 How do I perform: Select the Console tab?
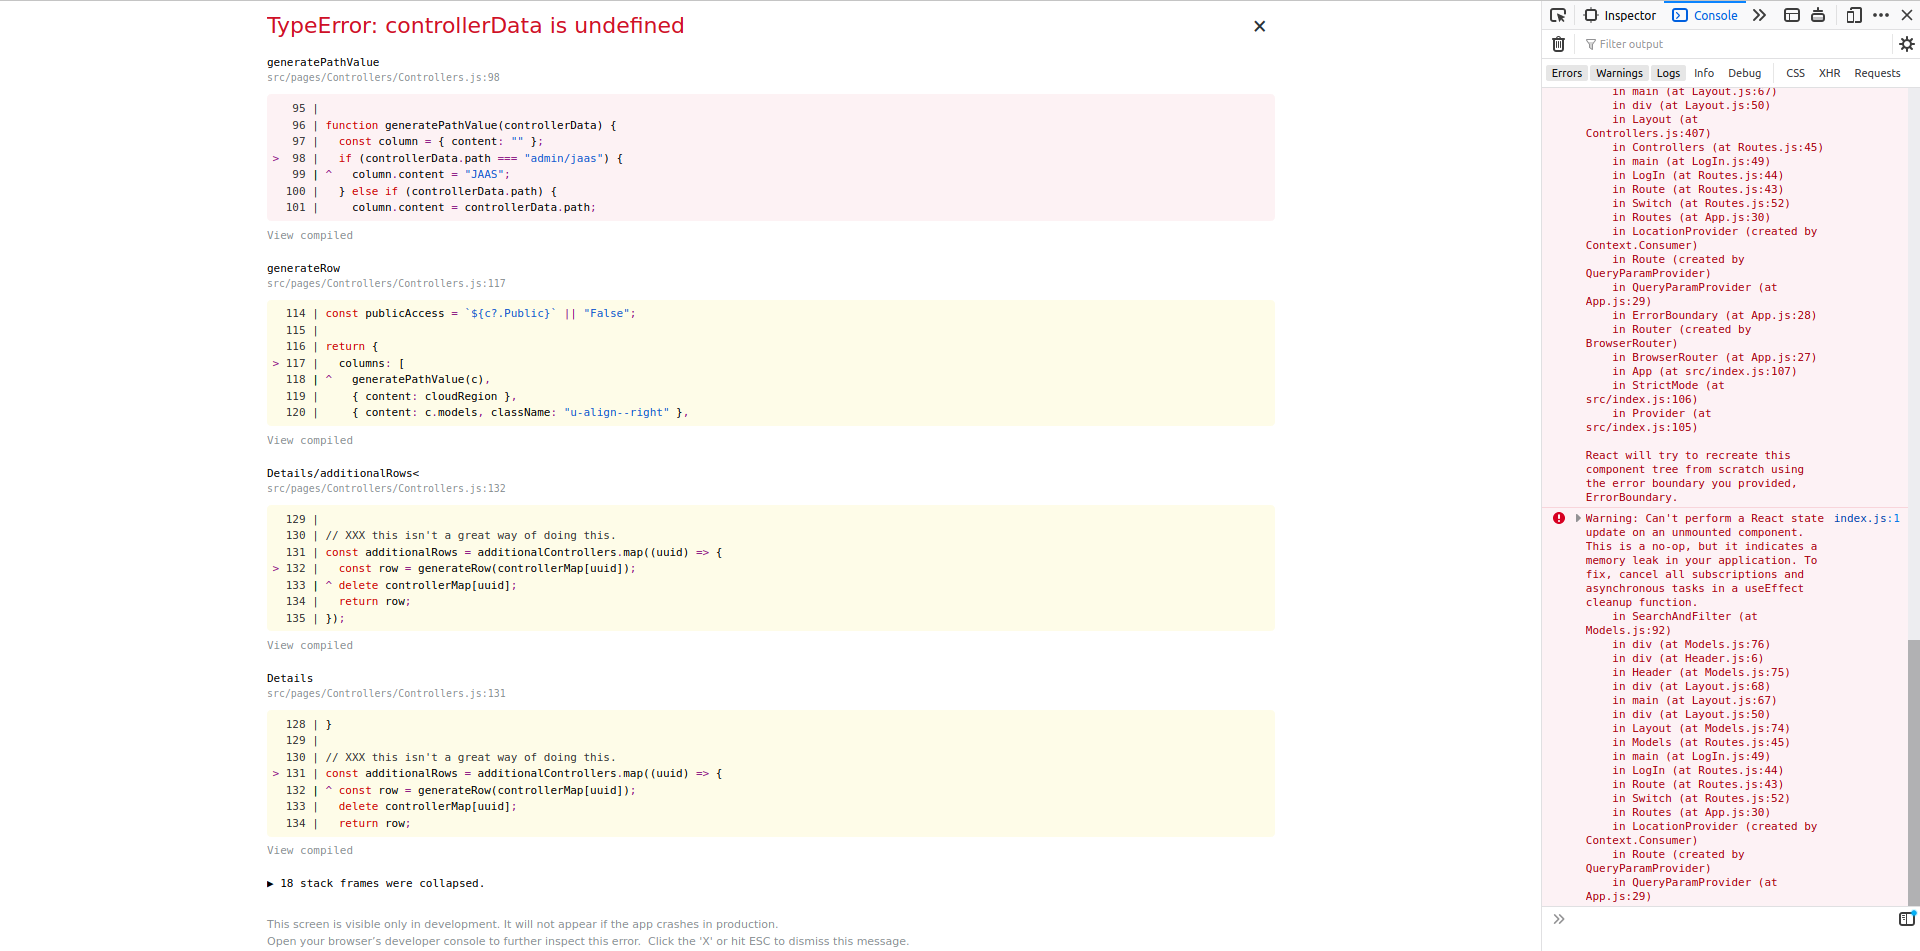pyautogui.click(x=1705, y=15)
